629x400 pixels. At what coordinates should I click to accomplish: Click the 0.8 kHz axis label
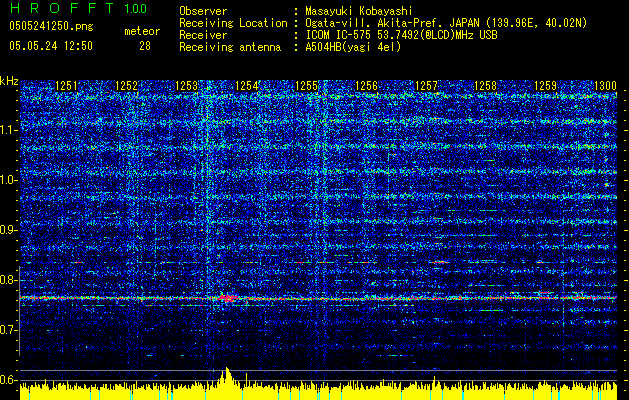click(8, 280)
